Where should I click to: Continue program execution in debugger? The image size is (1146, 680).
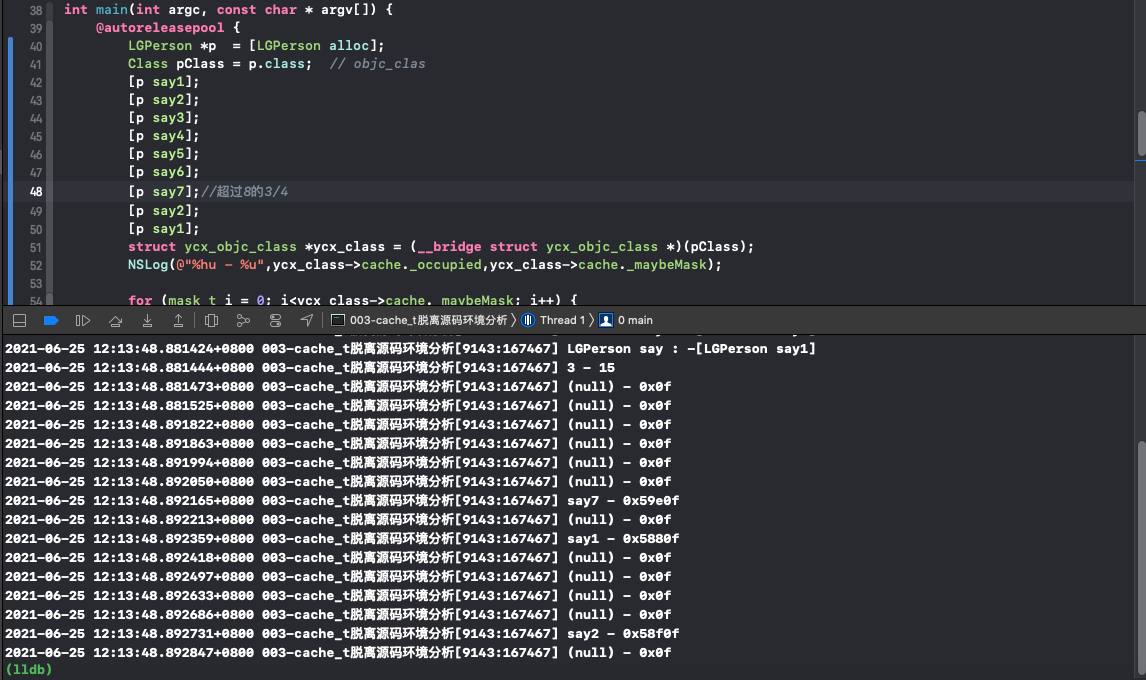pyautogui.click(x=83, y=320)
